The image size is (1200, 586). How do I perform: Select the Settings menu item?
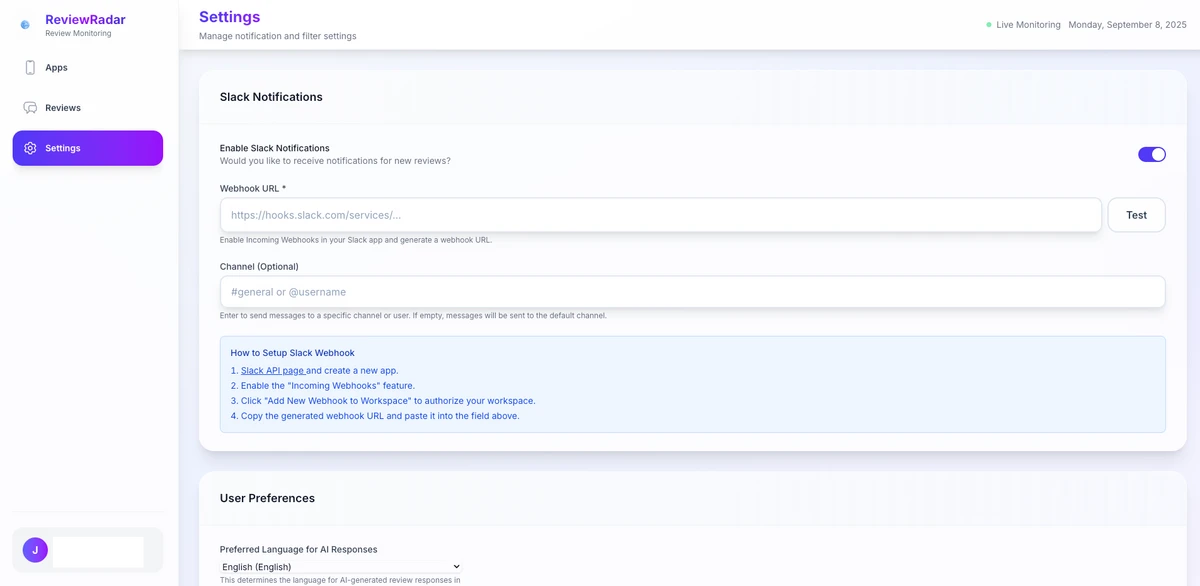(88, 148)
